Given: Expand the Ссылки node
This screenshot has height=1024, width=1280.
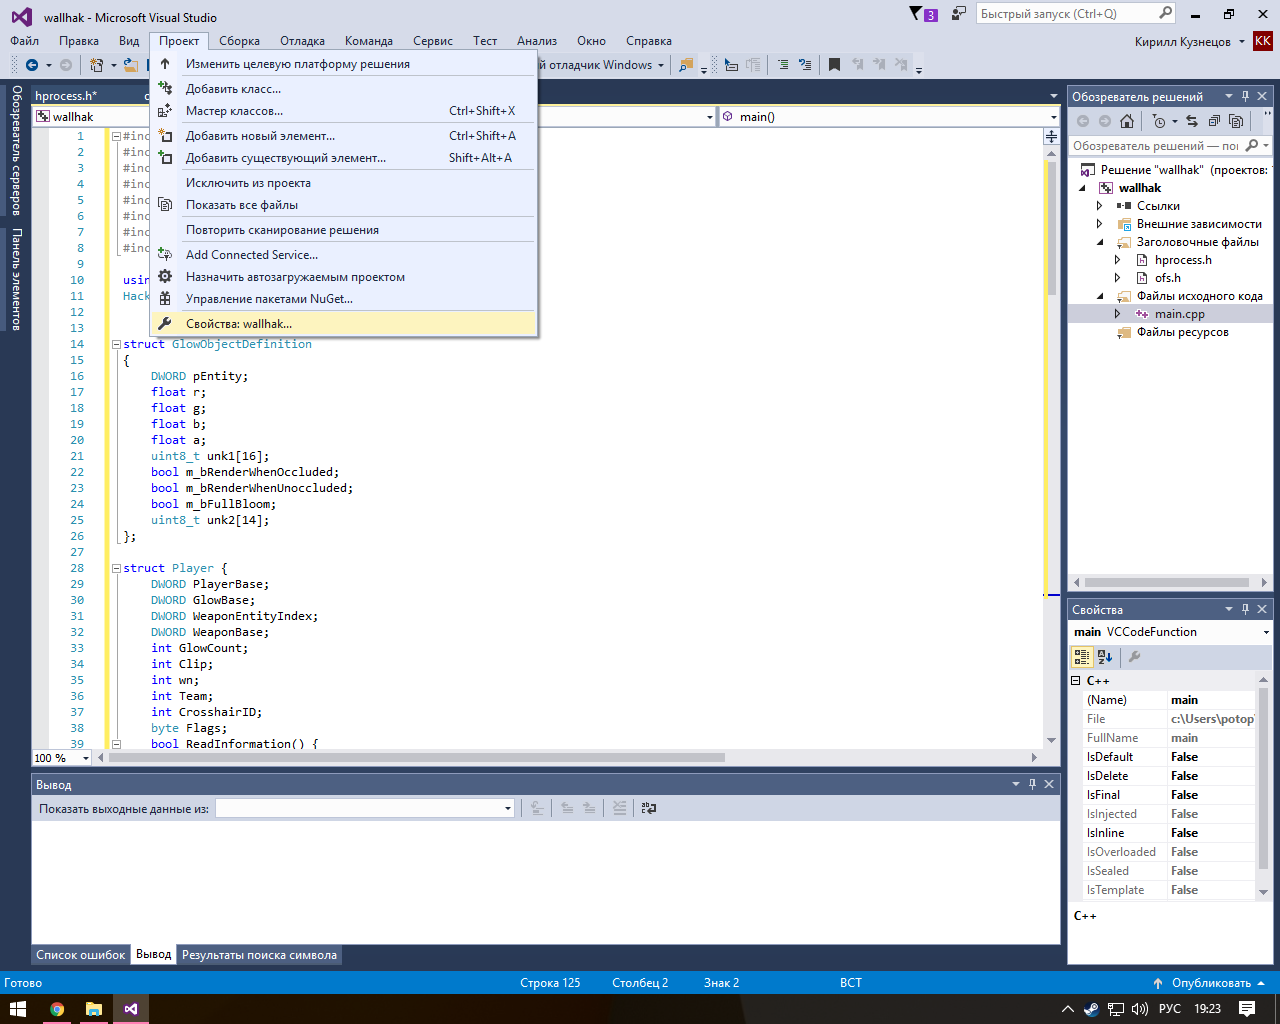Looking at the screenshot, I should click(1099, 206).
